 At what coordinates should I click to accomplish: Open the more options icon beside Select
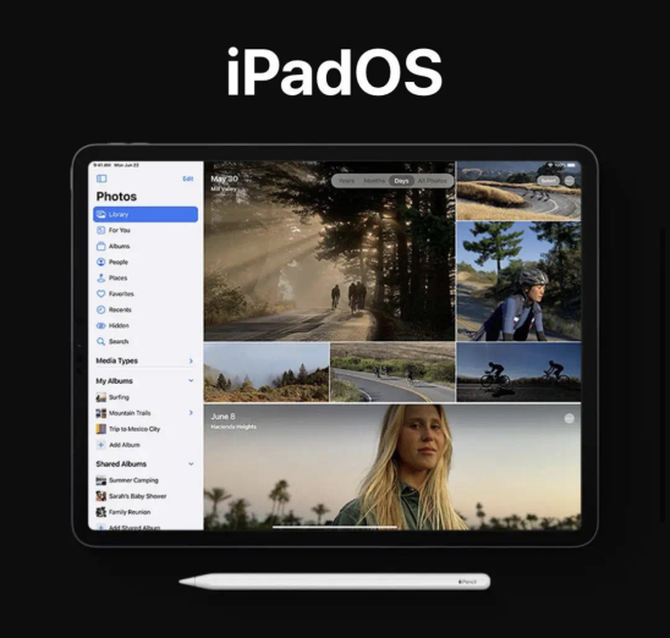(570, 181)
